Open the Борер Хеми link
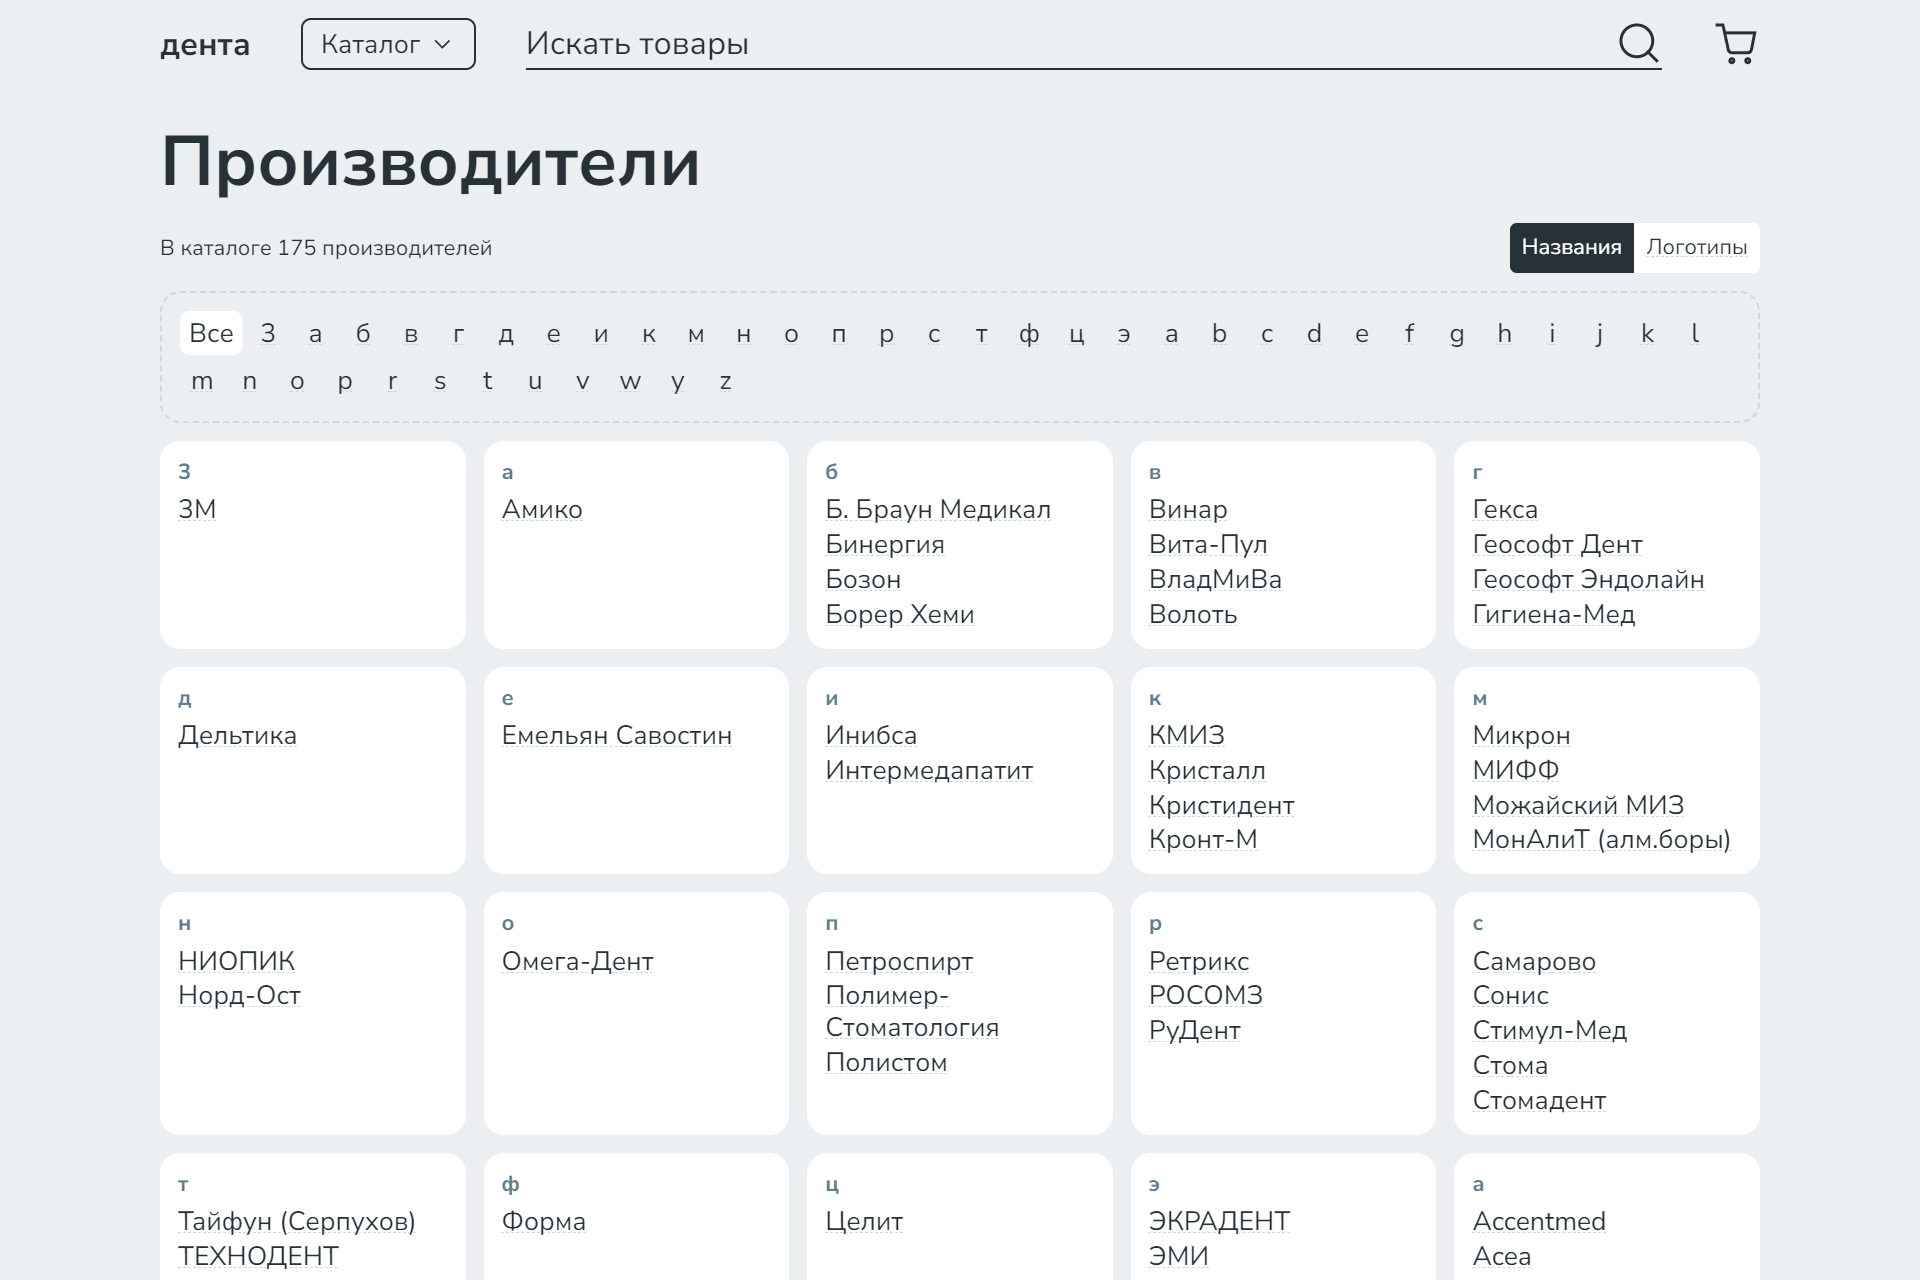Screen dimensions: 1920x1280 900,614
